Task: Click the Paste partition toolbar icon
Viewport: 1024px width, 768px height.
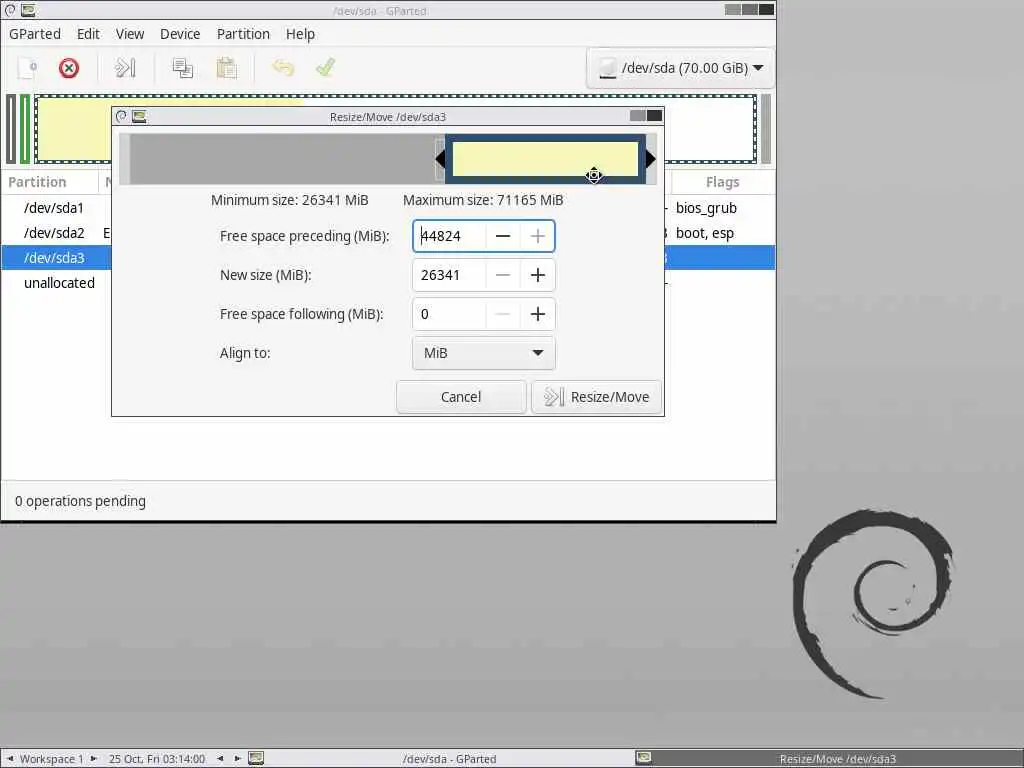Action: tap(226, 68)
